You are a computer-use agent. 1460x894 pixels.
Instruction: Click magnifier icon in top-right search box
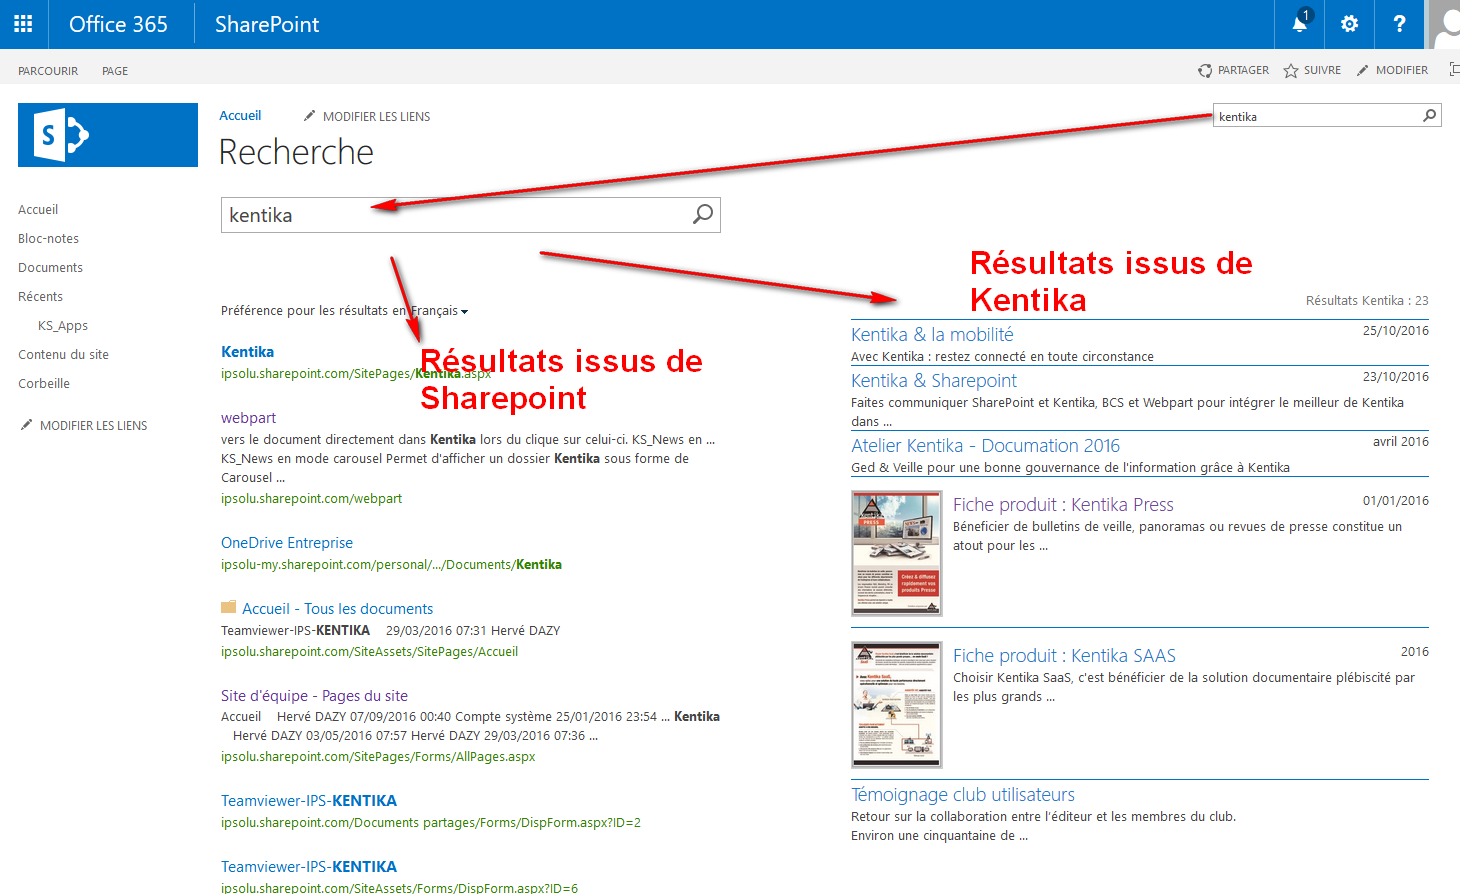1430,116
